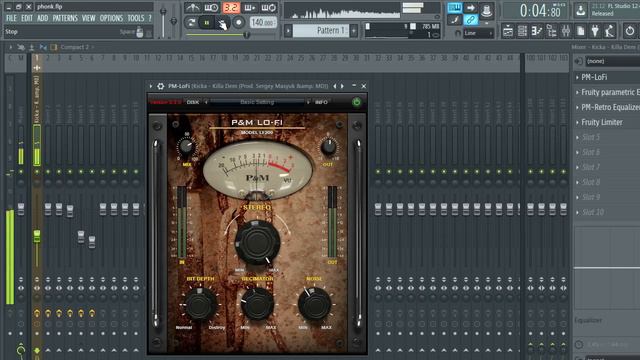Viewport: 640px width, 360px height.
Task: Click the metronome icon in the top toolbar
Action: click(192, 8)
